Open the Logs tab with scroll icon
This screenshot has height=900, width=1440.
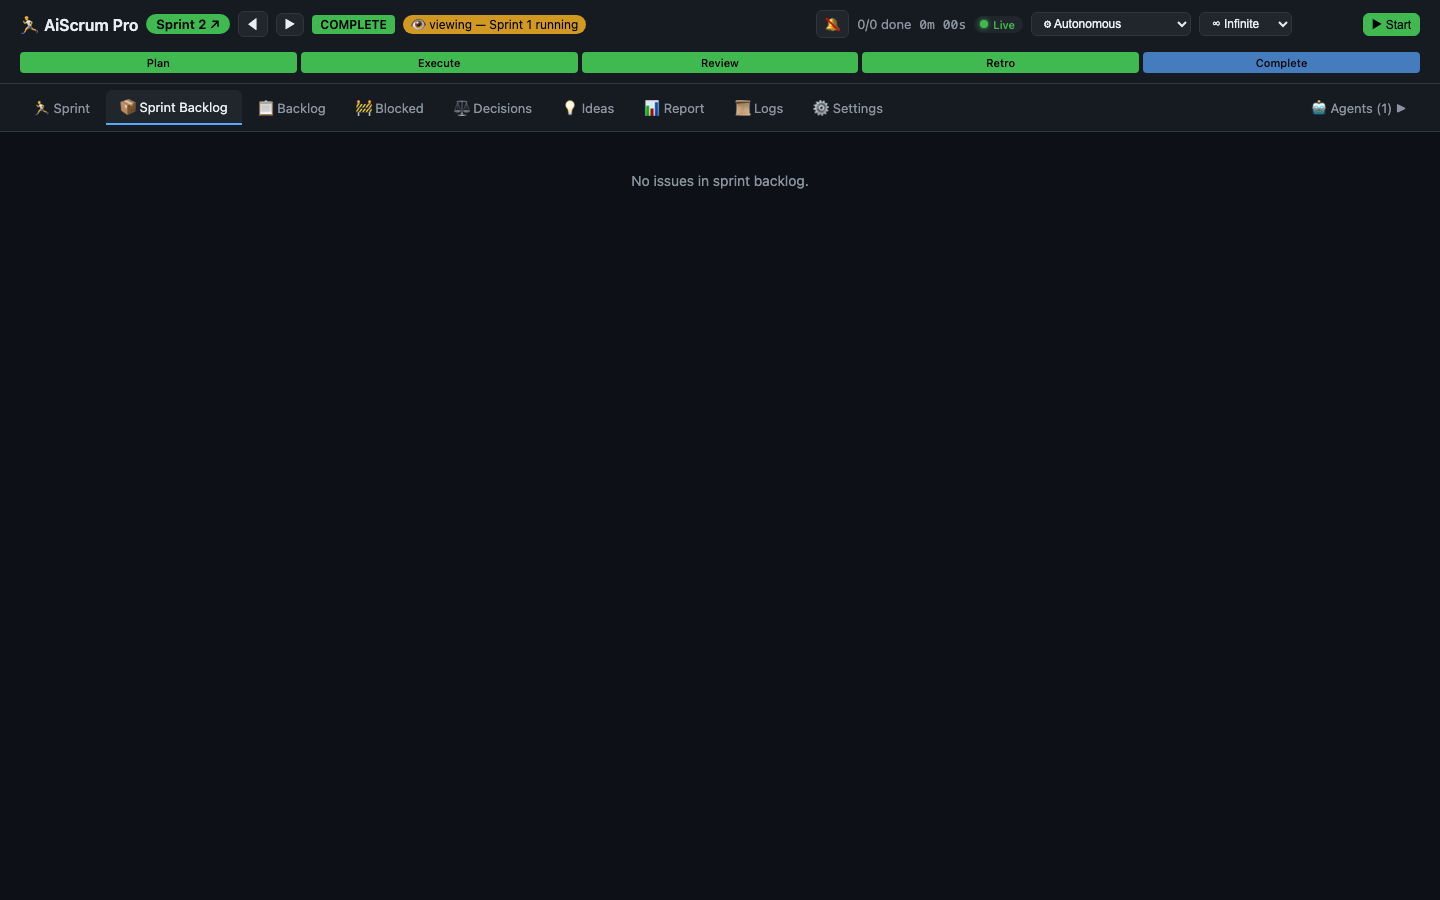[759, 108]
